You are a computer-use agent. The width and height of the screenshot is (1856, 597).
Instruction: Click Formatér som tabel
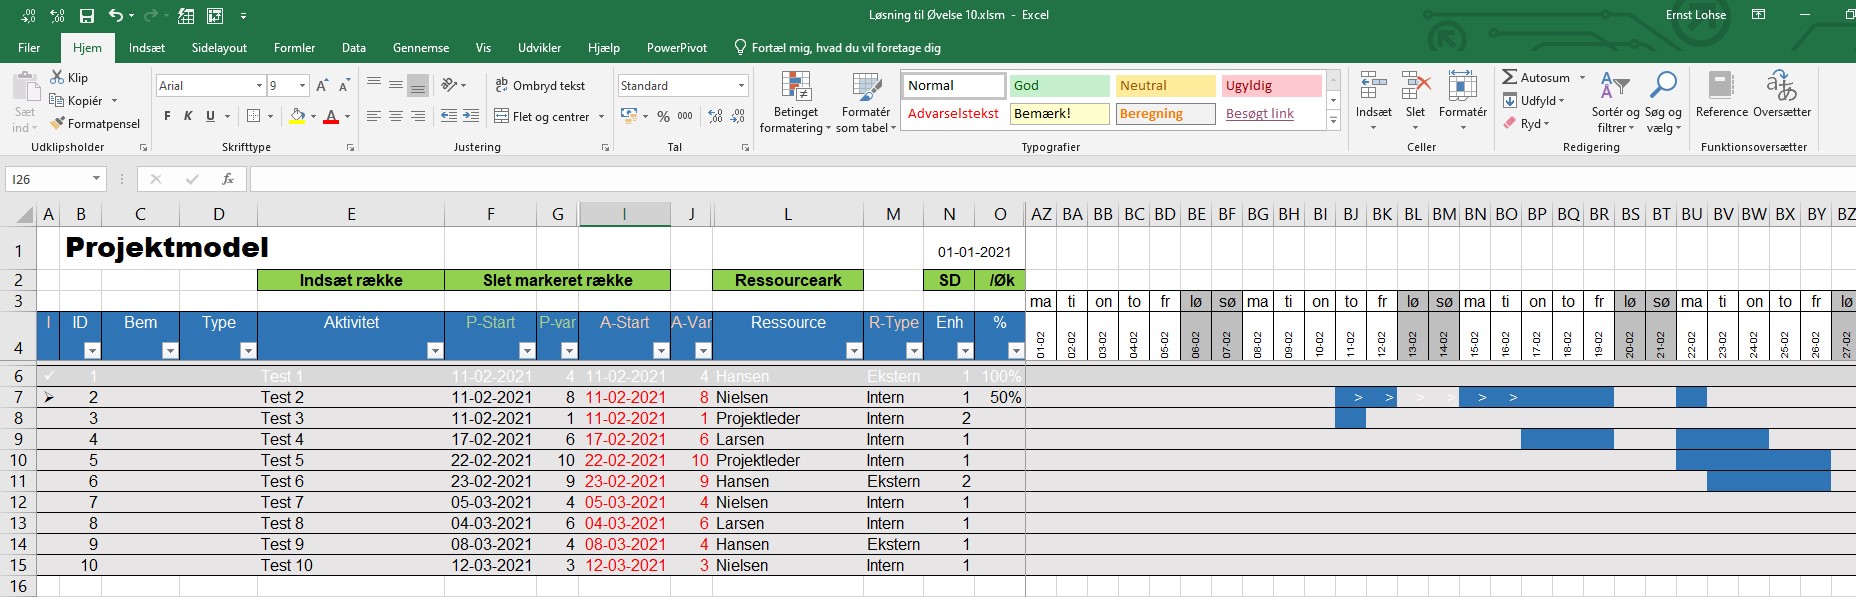click(x=865, y=103)
